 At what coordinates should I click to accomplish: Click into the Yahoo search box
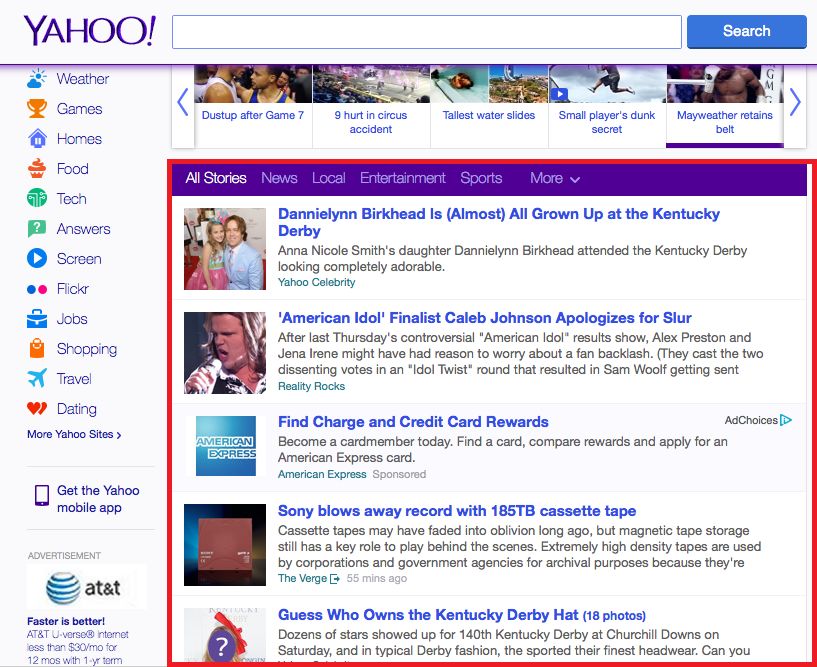[x=427, y=32]
